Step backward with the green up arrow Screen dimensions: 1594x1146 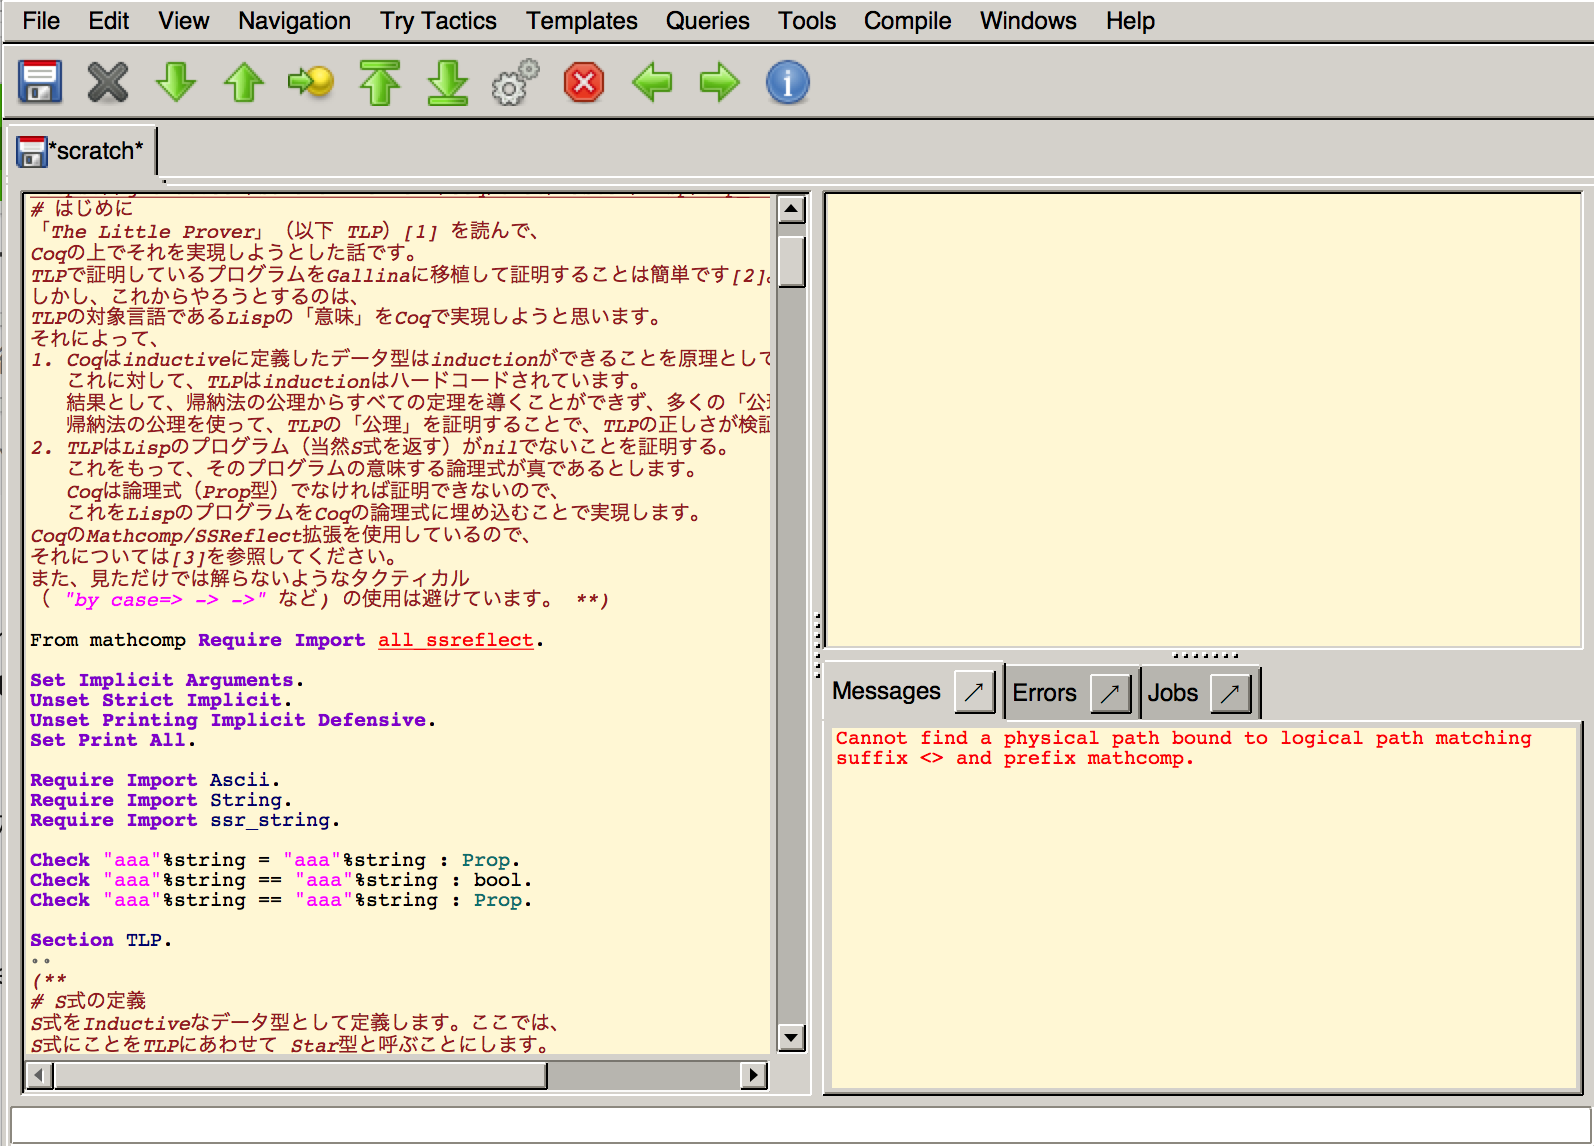(x=243, y=82)
